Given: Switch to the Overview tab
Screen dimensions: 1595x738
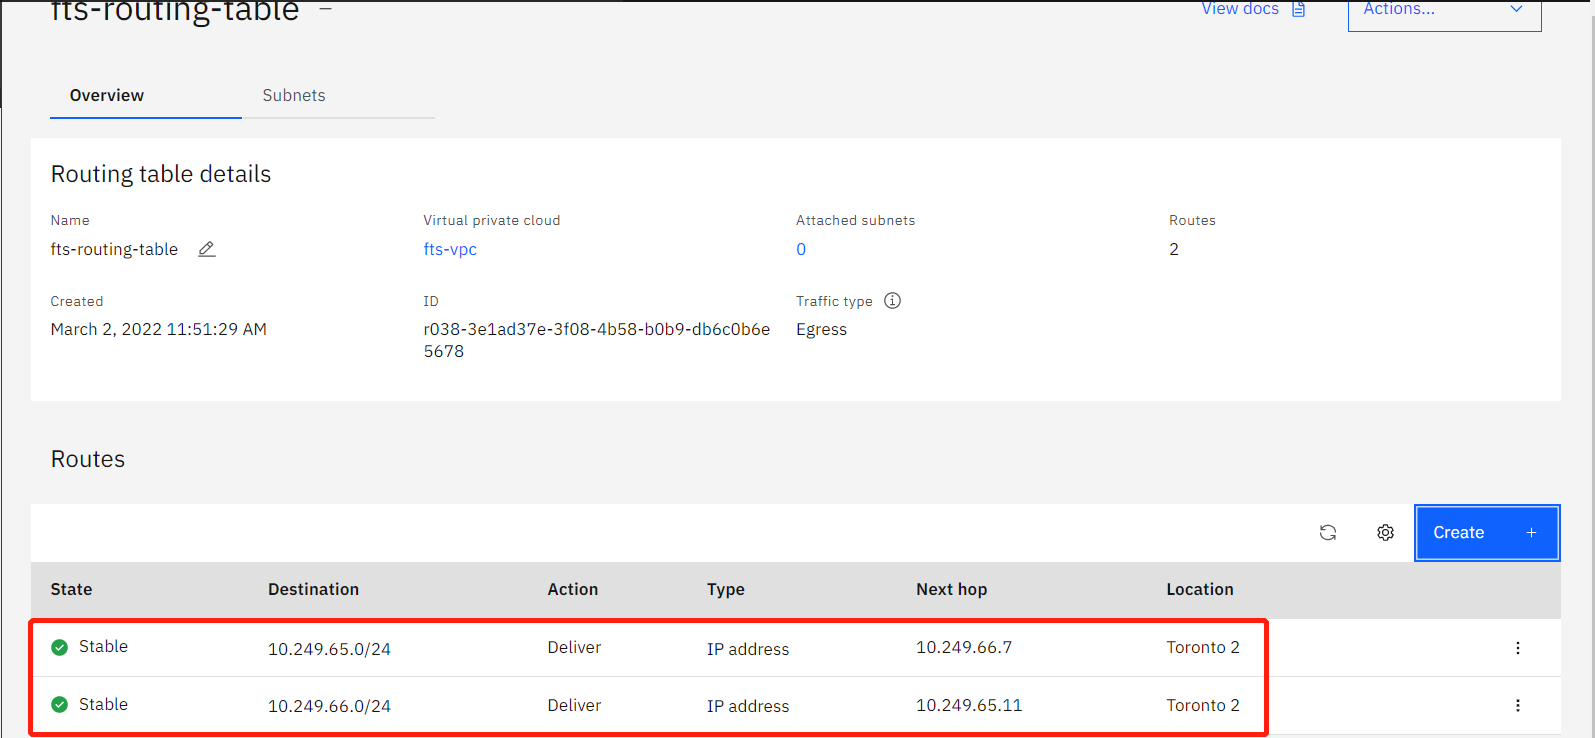Looking at the screenshot, I should tap(146, 96).
